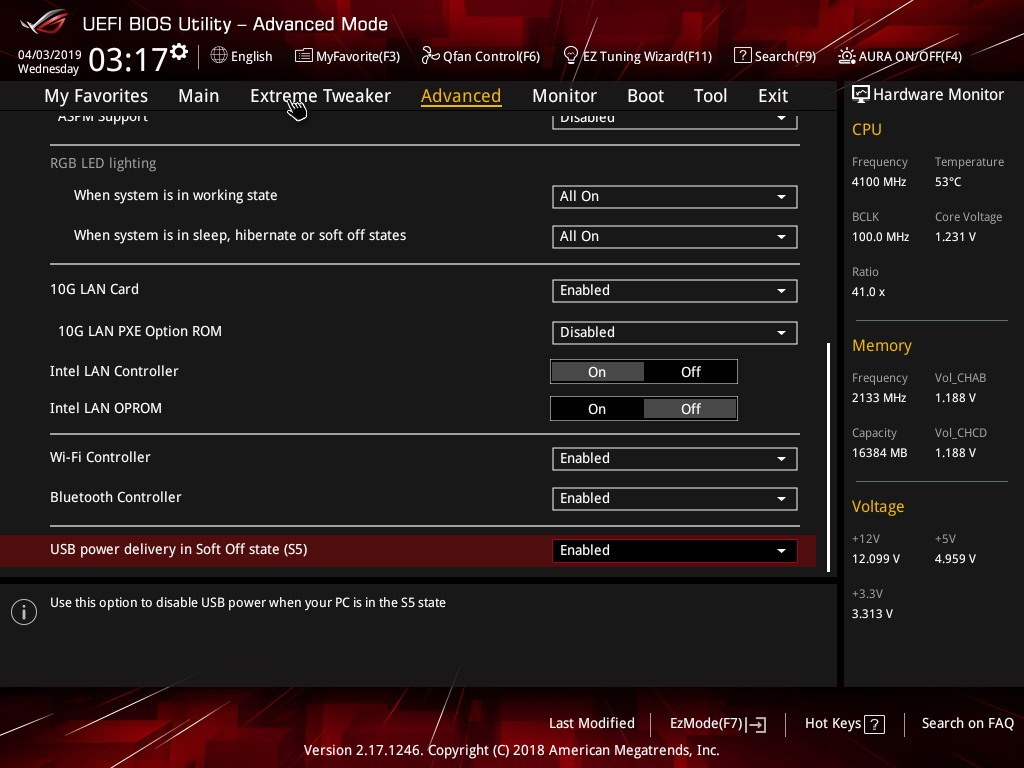Open 10G LAN PXE Option ROM dropdown
The image size is (1024, 768).
(674, 332)
